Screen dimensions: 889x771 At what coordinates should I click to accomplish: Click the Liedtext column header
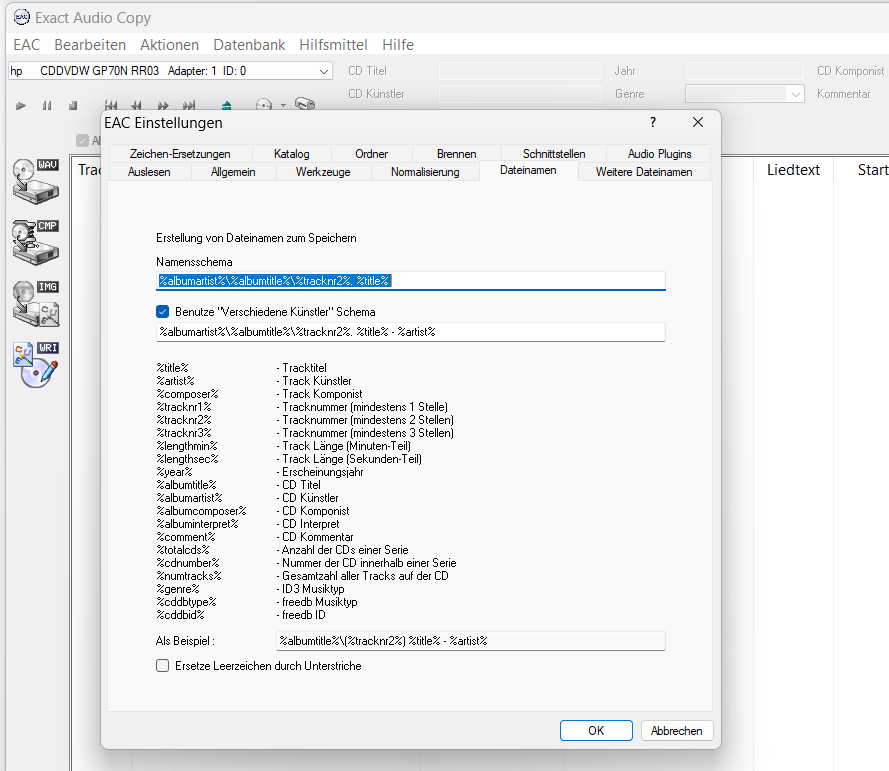pos(793,170)
